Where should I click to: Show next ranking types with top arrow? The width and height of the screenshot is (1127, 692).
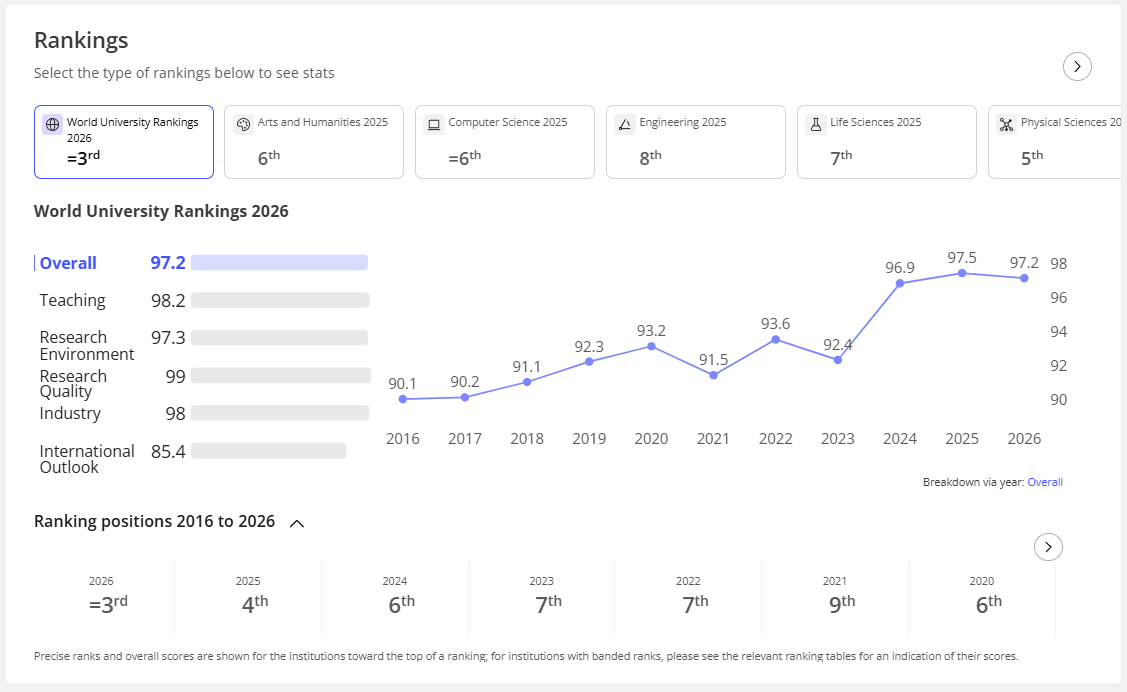[1077, 67]
